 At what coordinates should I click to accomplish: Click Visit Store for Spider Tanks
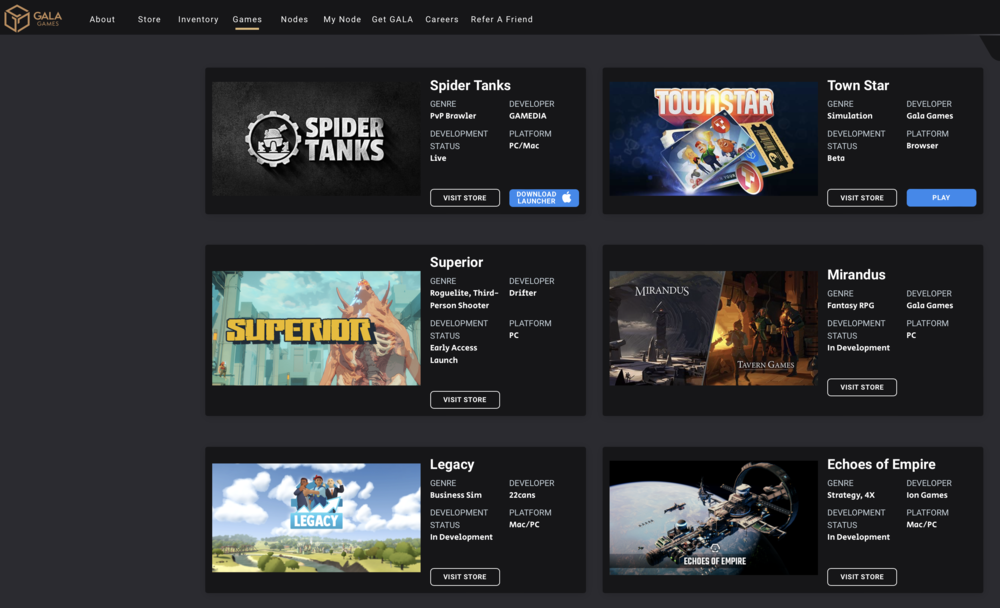465,198
